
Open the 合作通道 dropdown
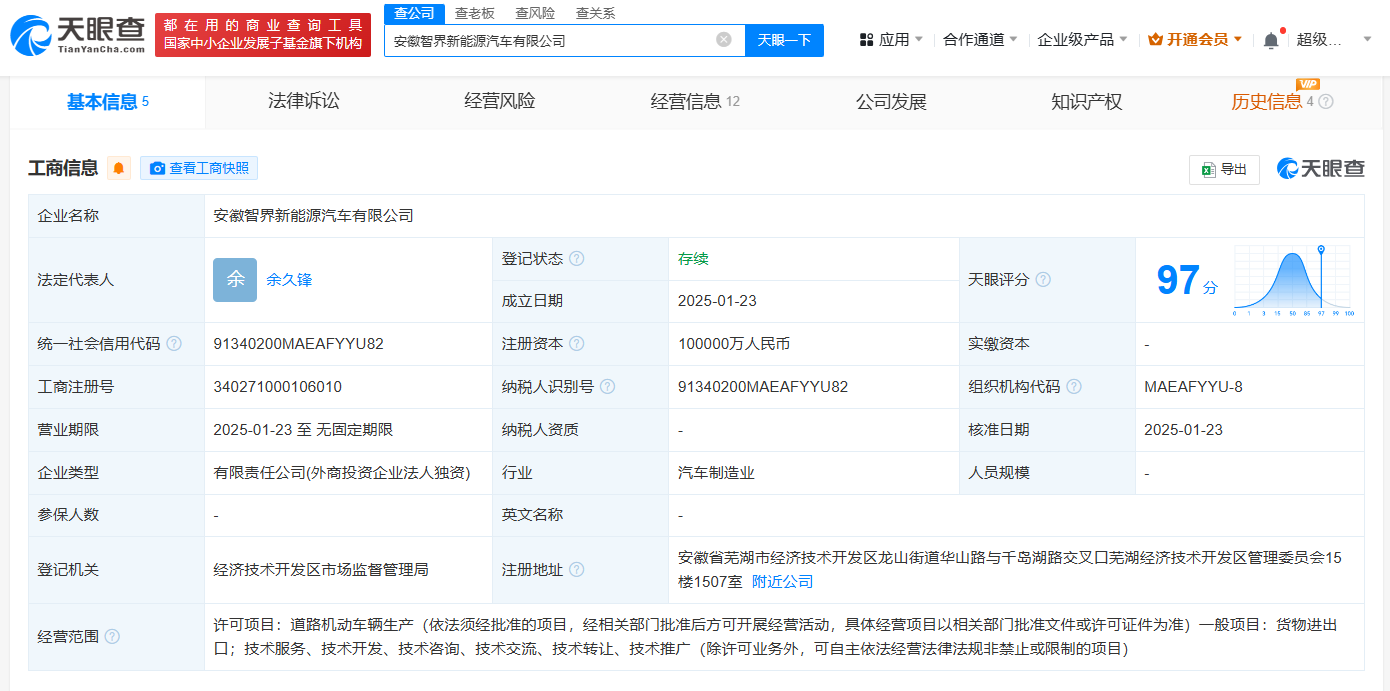point(980,40)
